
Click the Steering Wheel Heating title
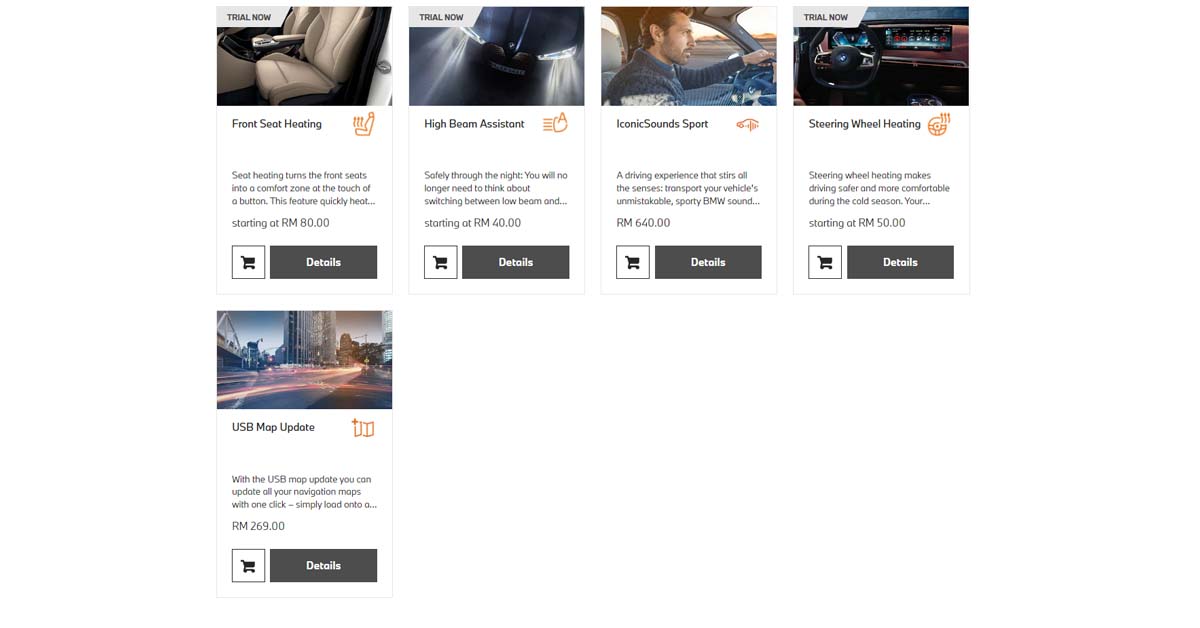coord(864,124)
